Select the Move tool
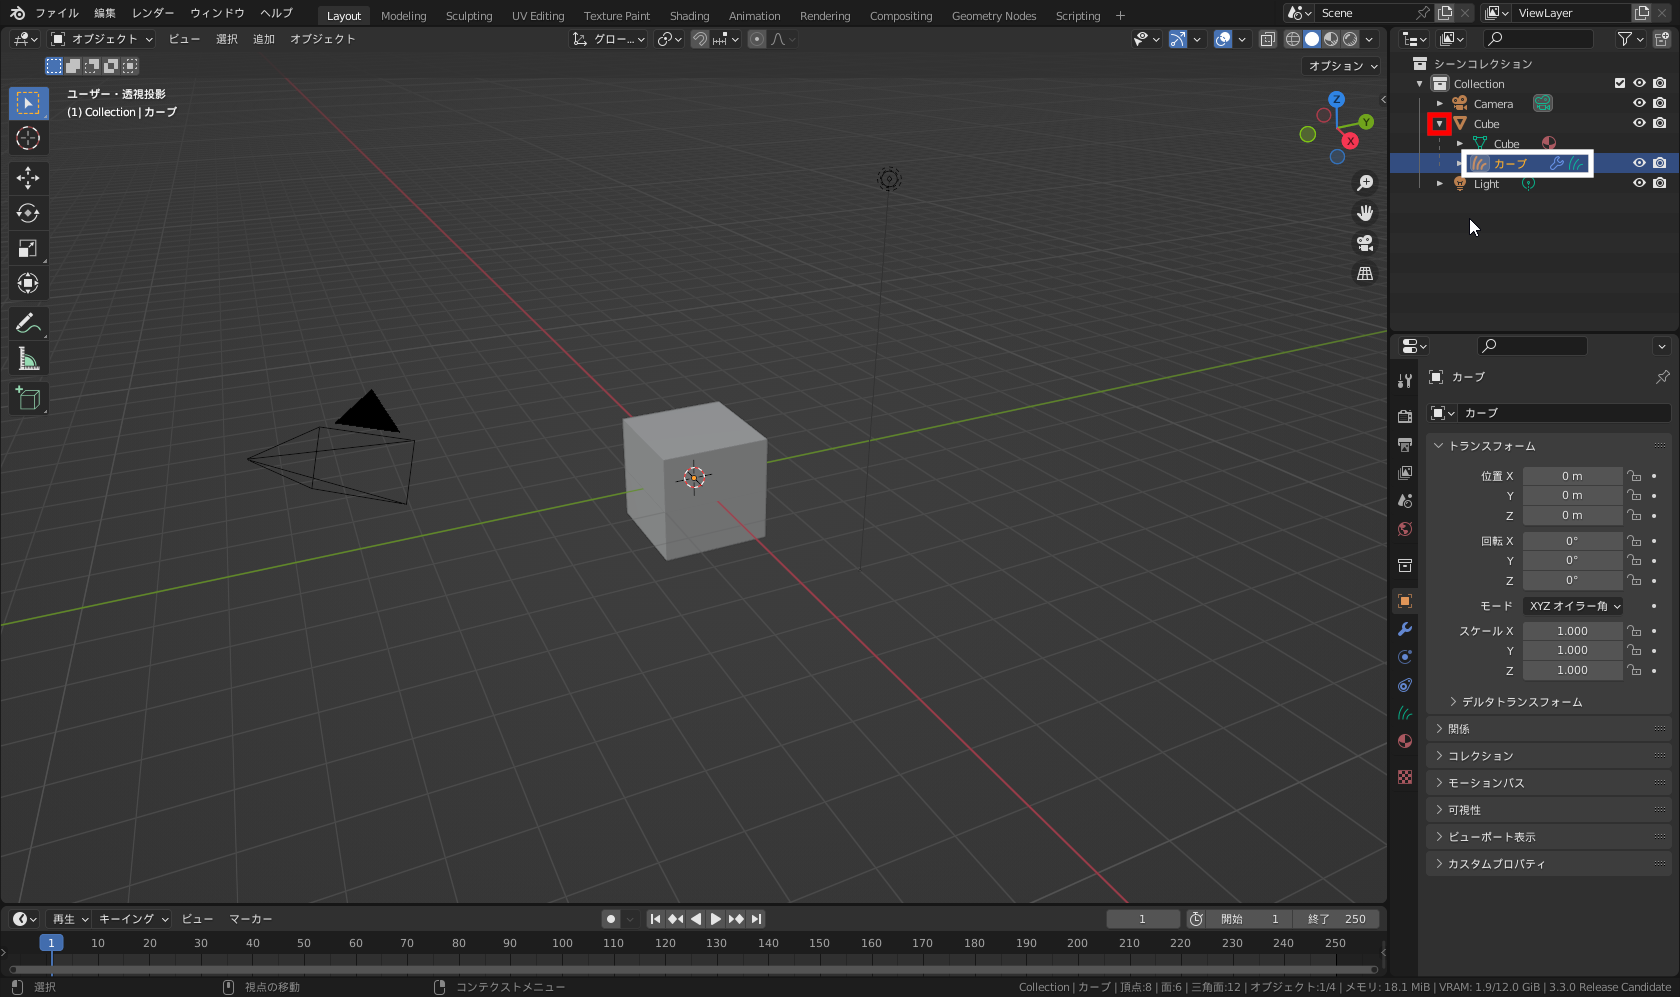 tap(28, 178)
